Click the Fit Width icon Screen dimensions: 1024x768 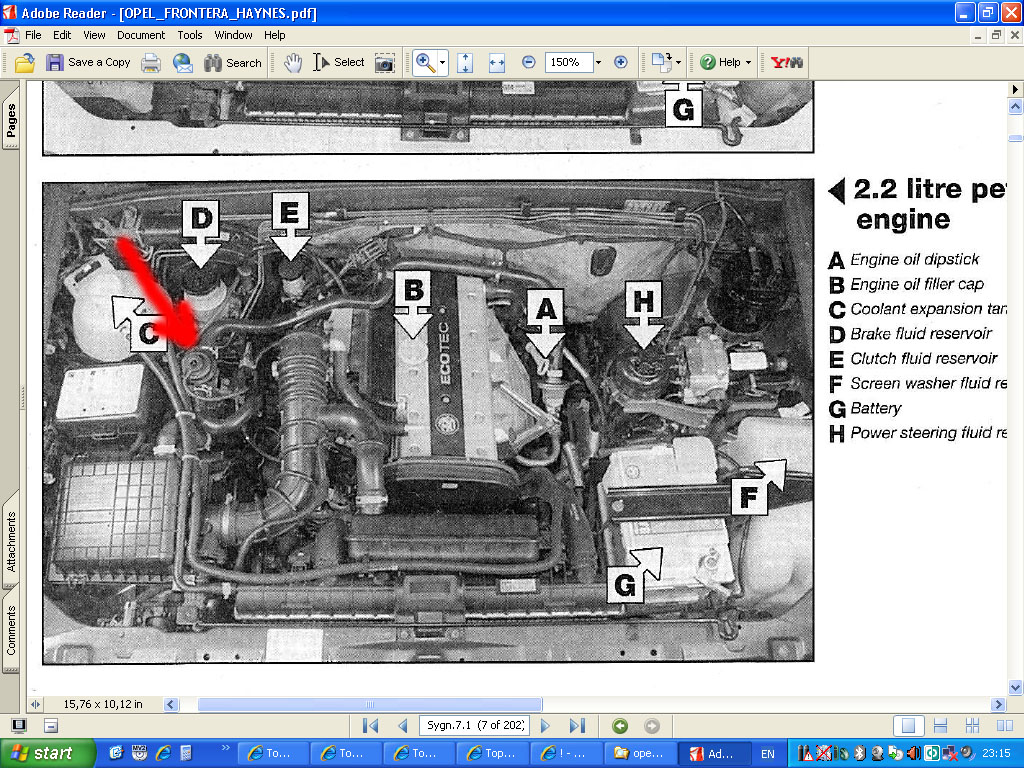tap(497, 63)
